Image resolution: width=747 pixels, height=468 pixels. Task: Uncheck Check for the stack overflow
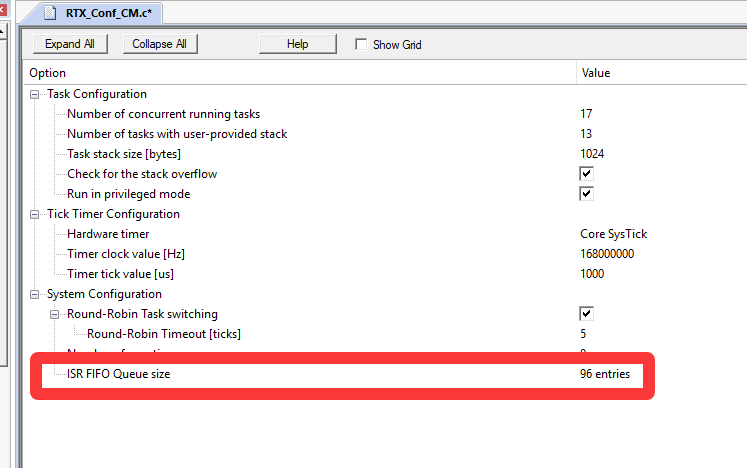click(586, 174)
